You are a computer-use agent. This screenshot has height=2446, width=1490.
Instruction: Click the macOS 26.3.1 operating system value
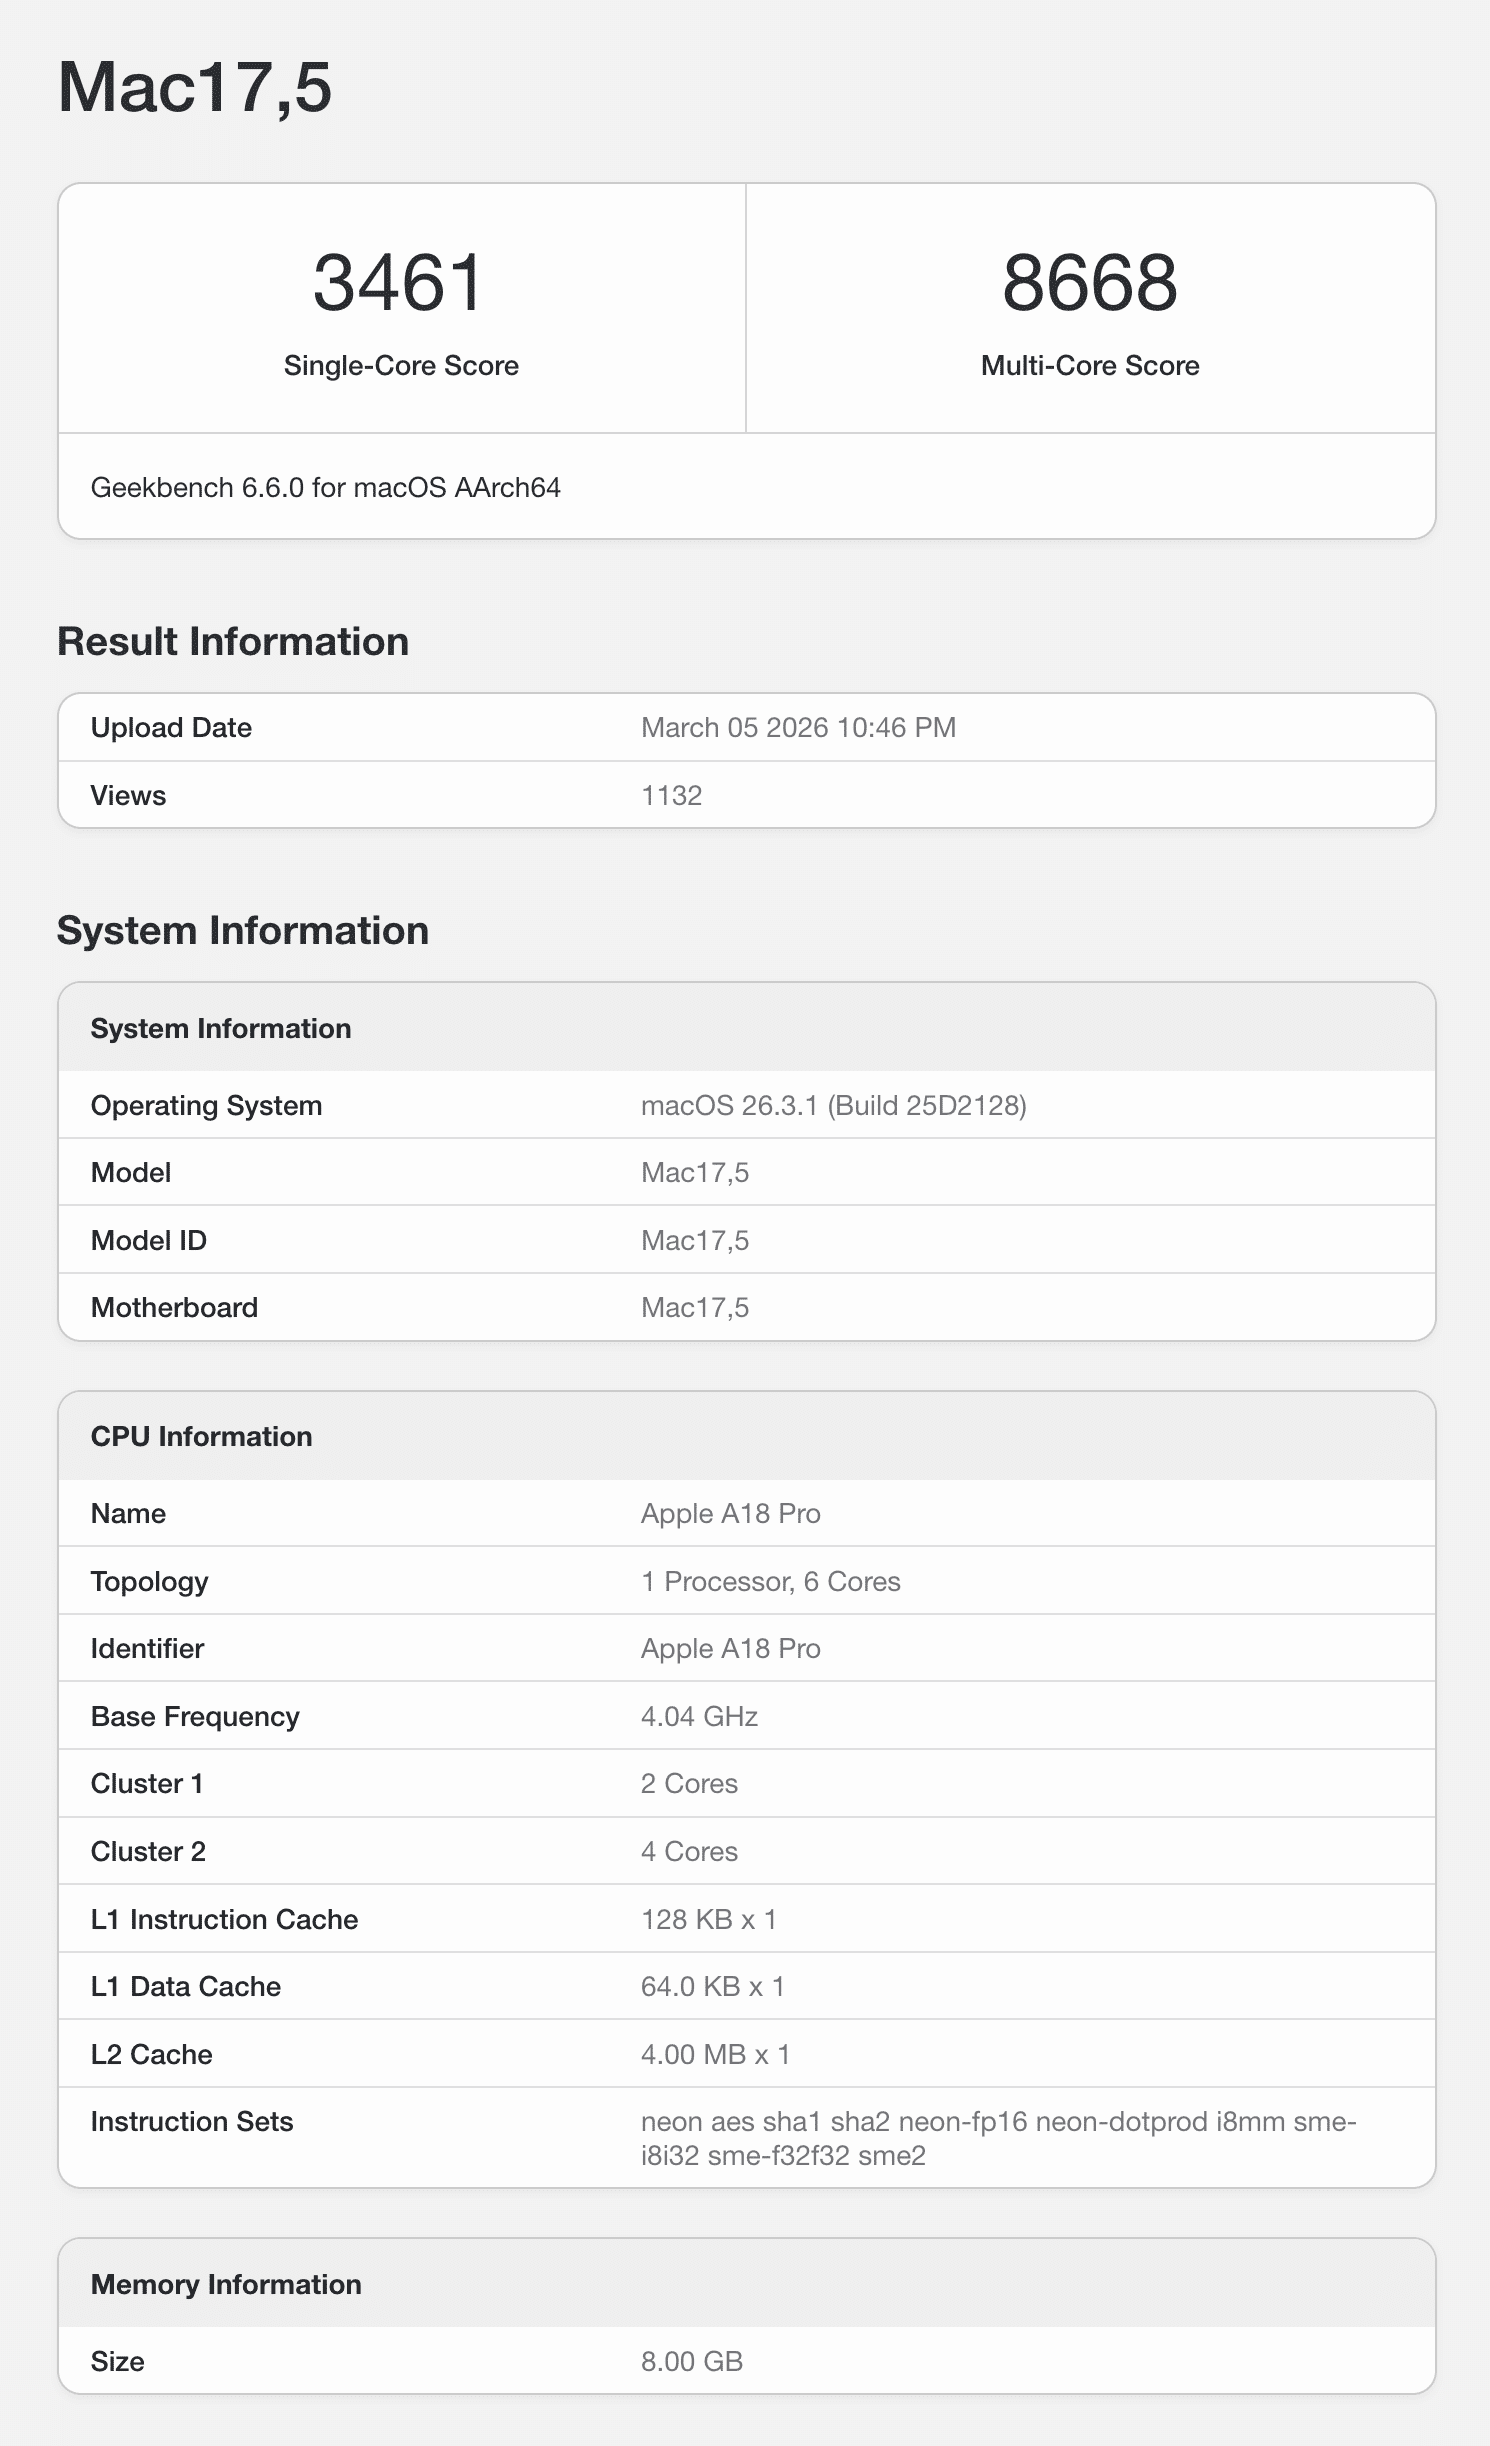(833, 1106)
